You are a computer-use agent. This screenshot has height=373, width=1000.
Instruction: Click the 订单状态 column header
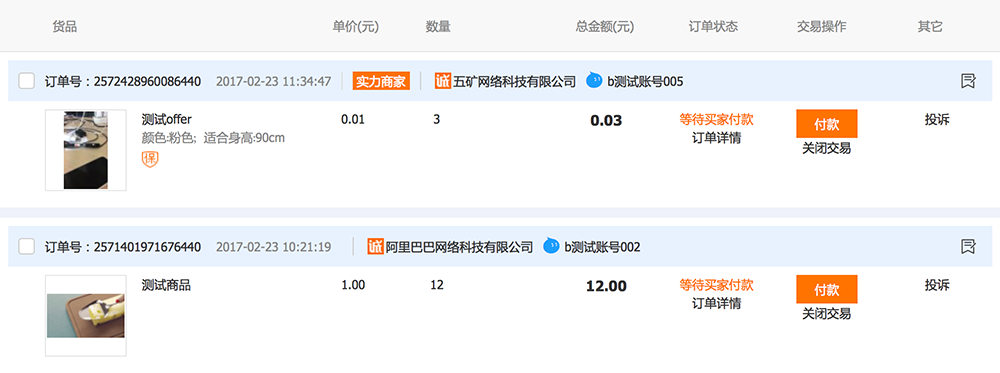[x=713, y=27]
